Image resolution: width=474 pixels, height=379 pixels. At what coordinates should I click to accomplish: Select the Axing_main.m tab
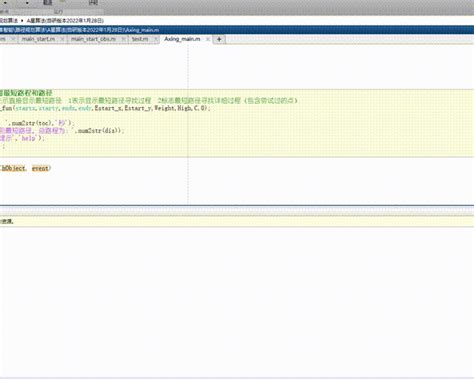pyautogui.click(x=182, y=39)
